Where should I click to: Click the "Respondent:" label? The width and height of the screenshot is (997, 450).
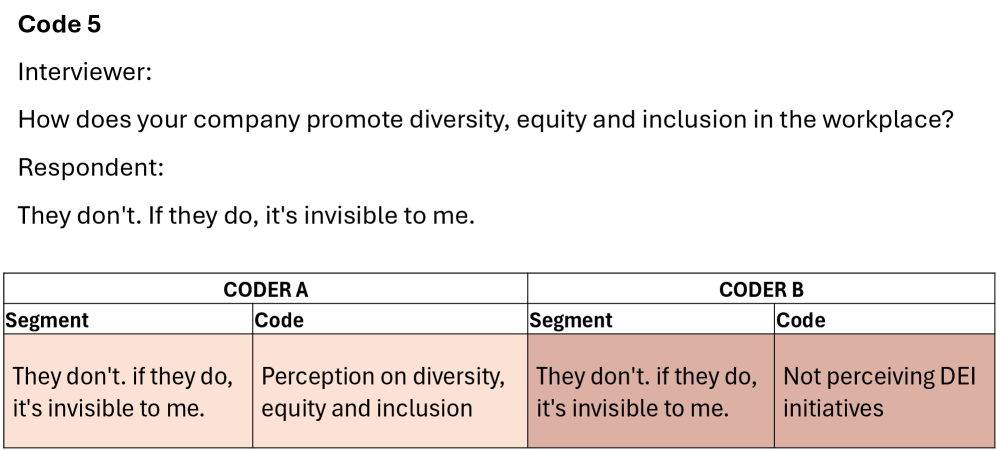[x=90, y=168]
